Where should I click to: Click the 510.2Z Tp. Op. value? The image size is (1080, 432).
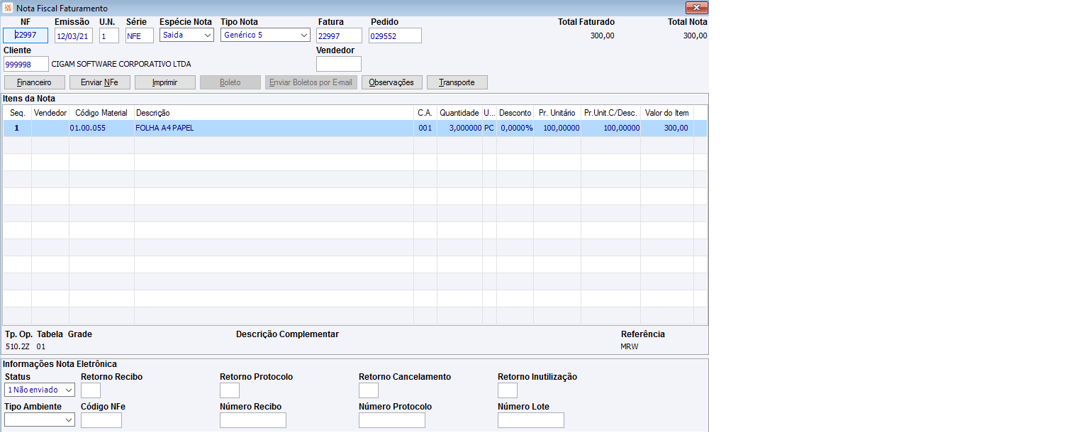(16, 347)
